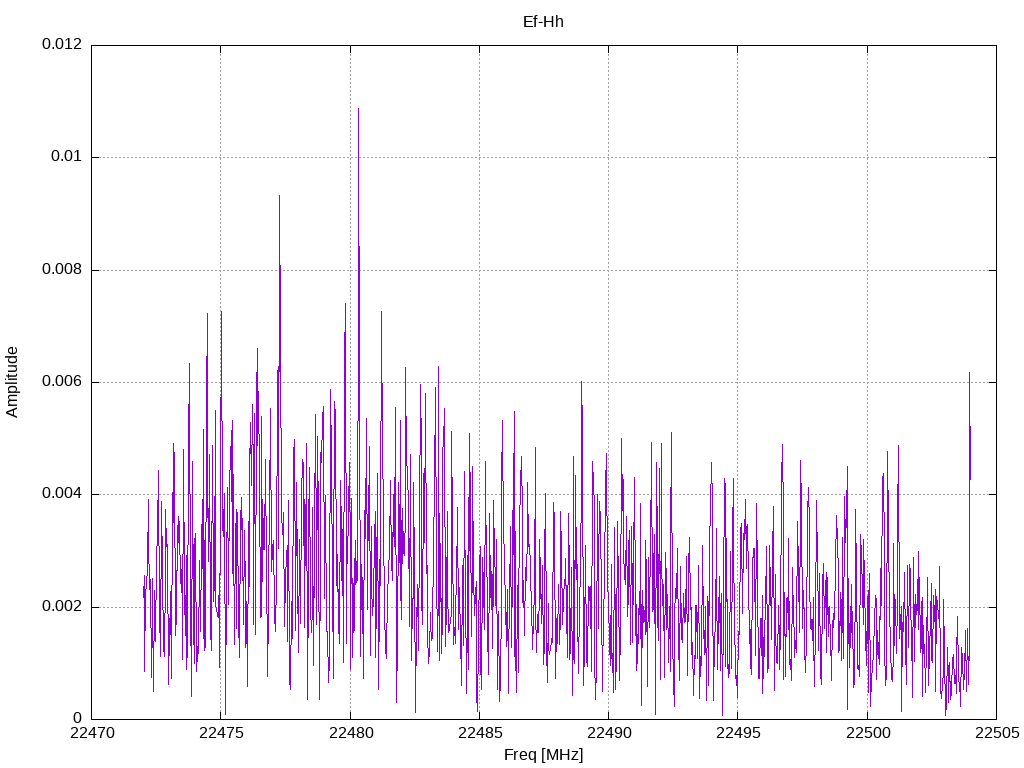Click the Freq [MHz] axis label
The width and height of the screenshot is (1024, 768).
[x=543, y=755]
